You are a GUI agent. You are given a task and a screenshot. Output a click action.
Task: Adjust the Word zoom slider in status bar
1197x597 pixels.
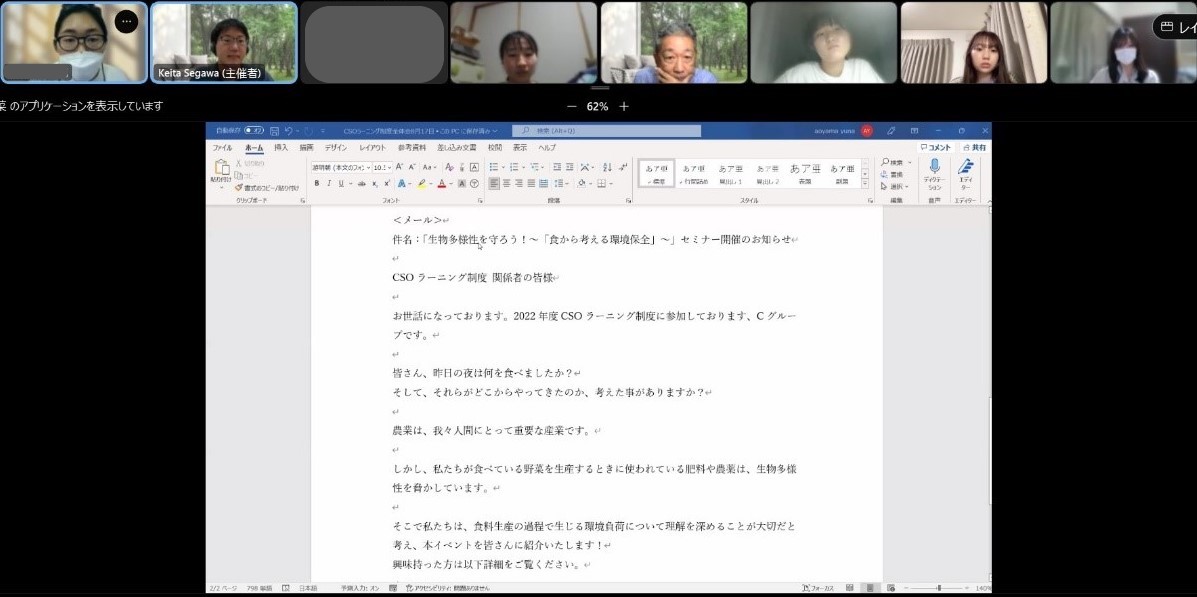(937, 588)
